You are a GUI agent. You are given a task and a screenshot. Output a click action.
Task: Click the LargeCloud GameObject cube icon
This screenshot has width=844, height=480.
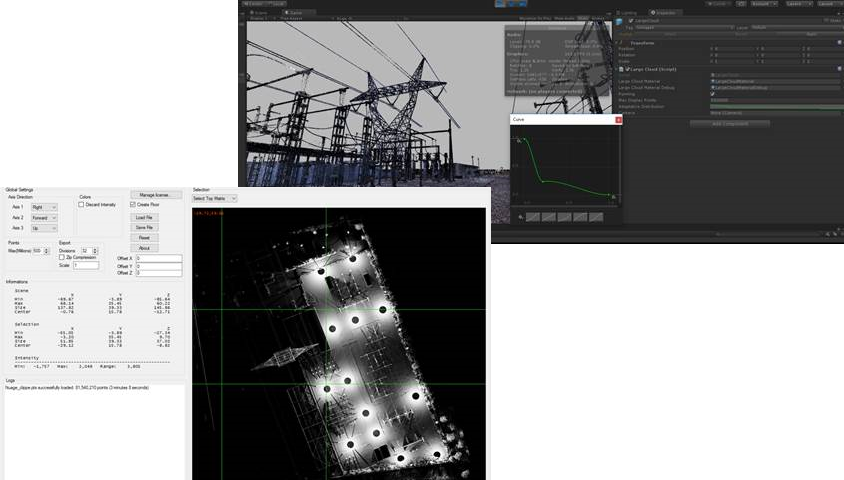[620, 22]
